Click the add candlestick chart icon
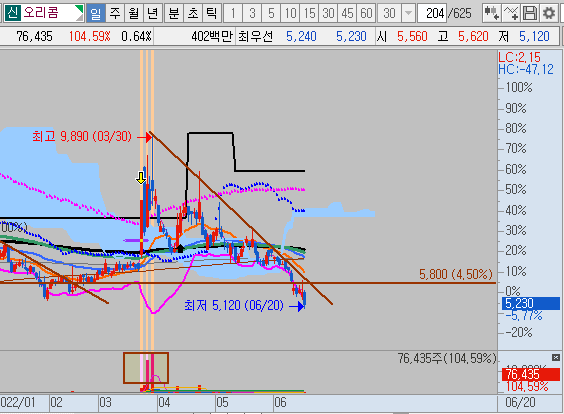This screenshot has height=414, width=564. point(491,13)
